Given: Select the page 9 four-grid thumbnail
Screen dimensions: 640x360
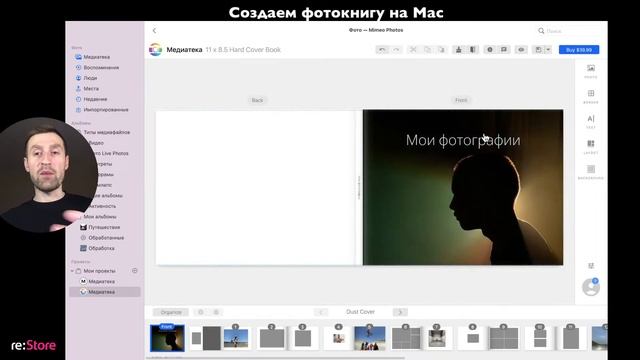Looking at the screenshot, I should click(x=504, y=338).
